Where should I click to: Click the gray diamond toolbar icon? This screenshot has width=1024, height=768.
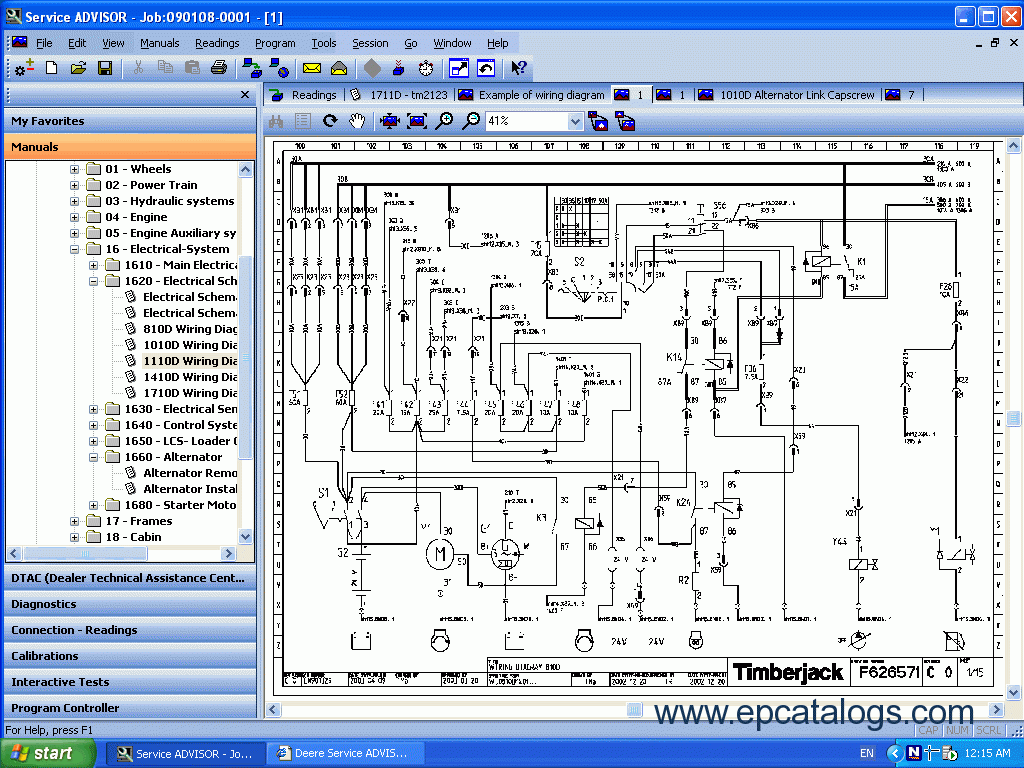pyautogui.click(x=372, y=67)
